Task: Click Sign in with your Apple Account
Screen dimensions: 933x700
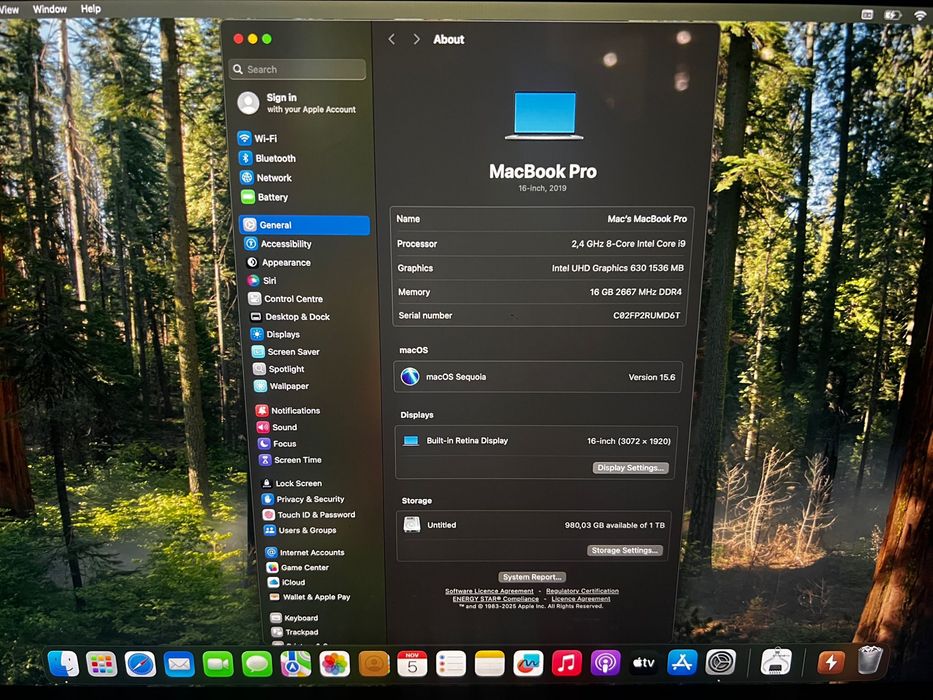Action: tap(296, 103)
